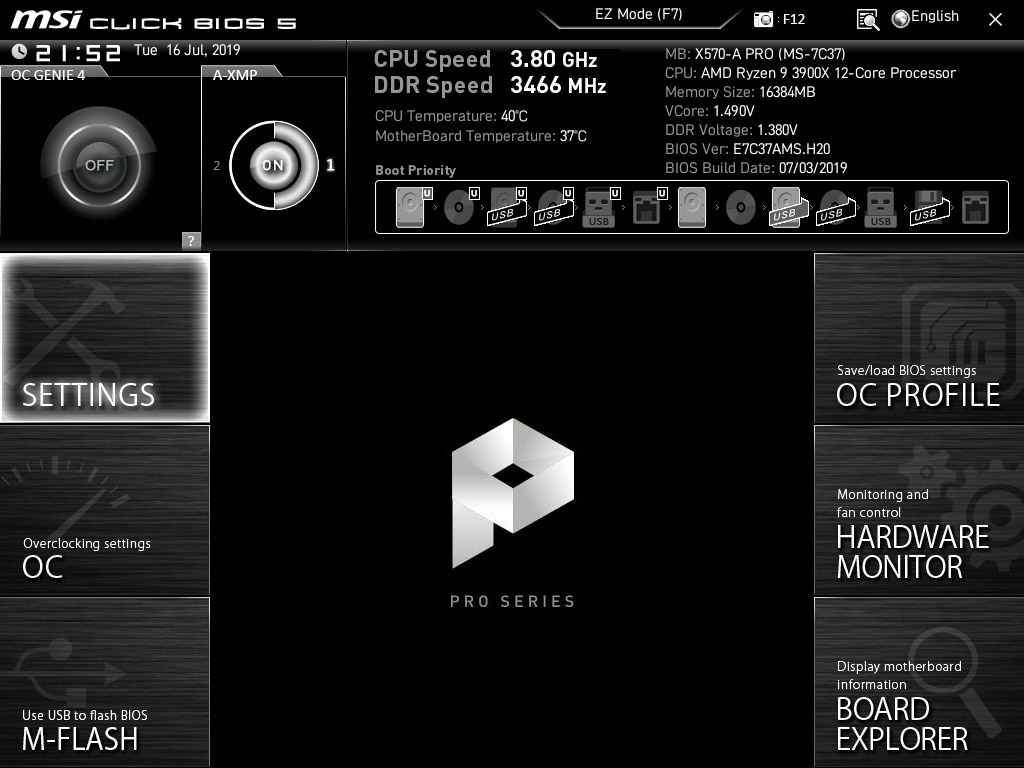Select first UEFI hard disk boot device
The image size is (1024, 768).
[412, 208]
